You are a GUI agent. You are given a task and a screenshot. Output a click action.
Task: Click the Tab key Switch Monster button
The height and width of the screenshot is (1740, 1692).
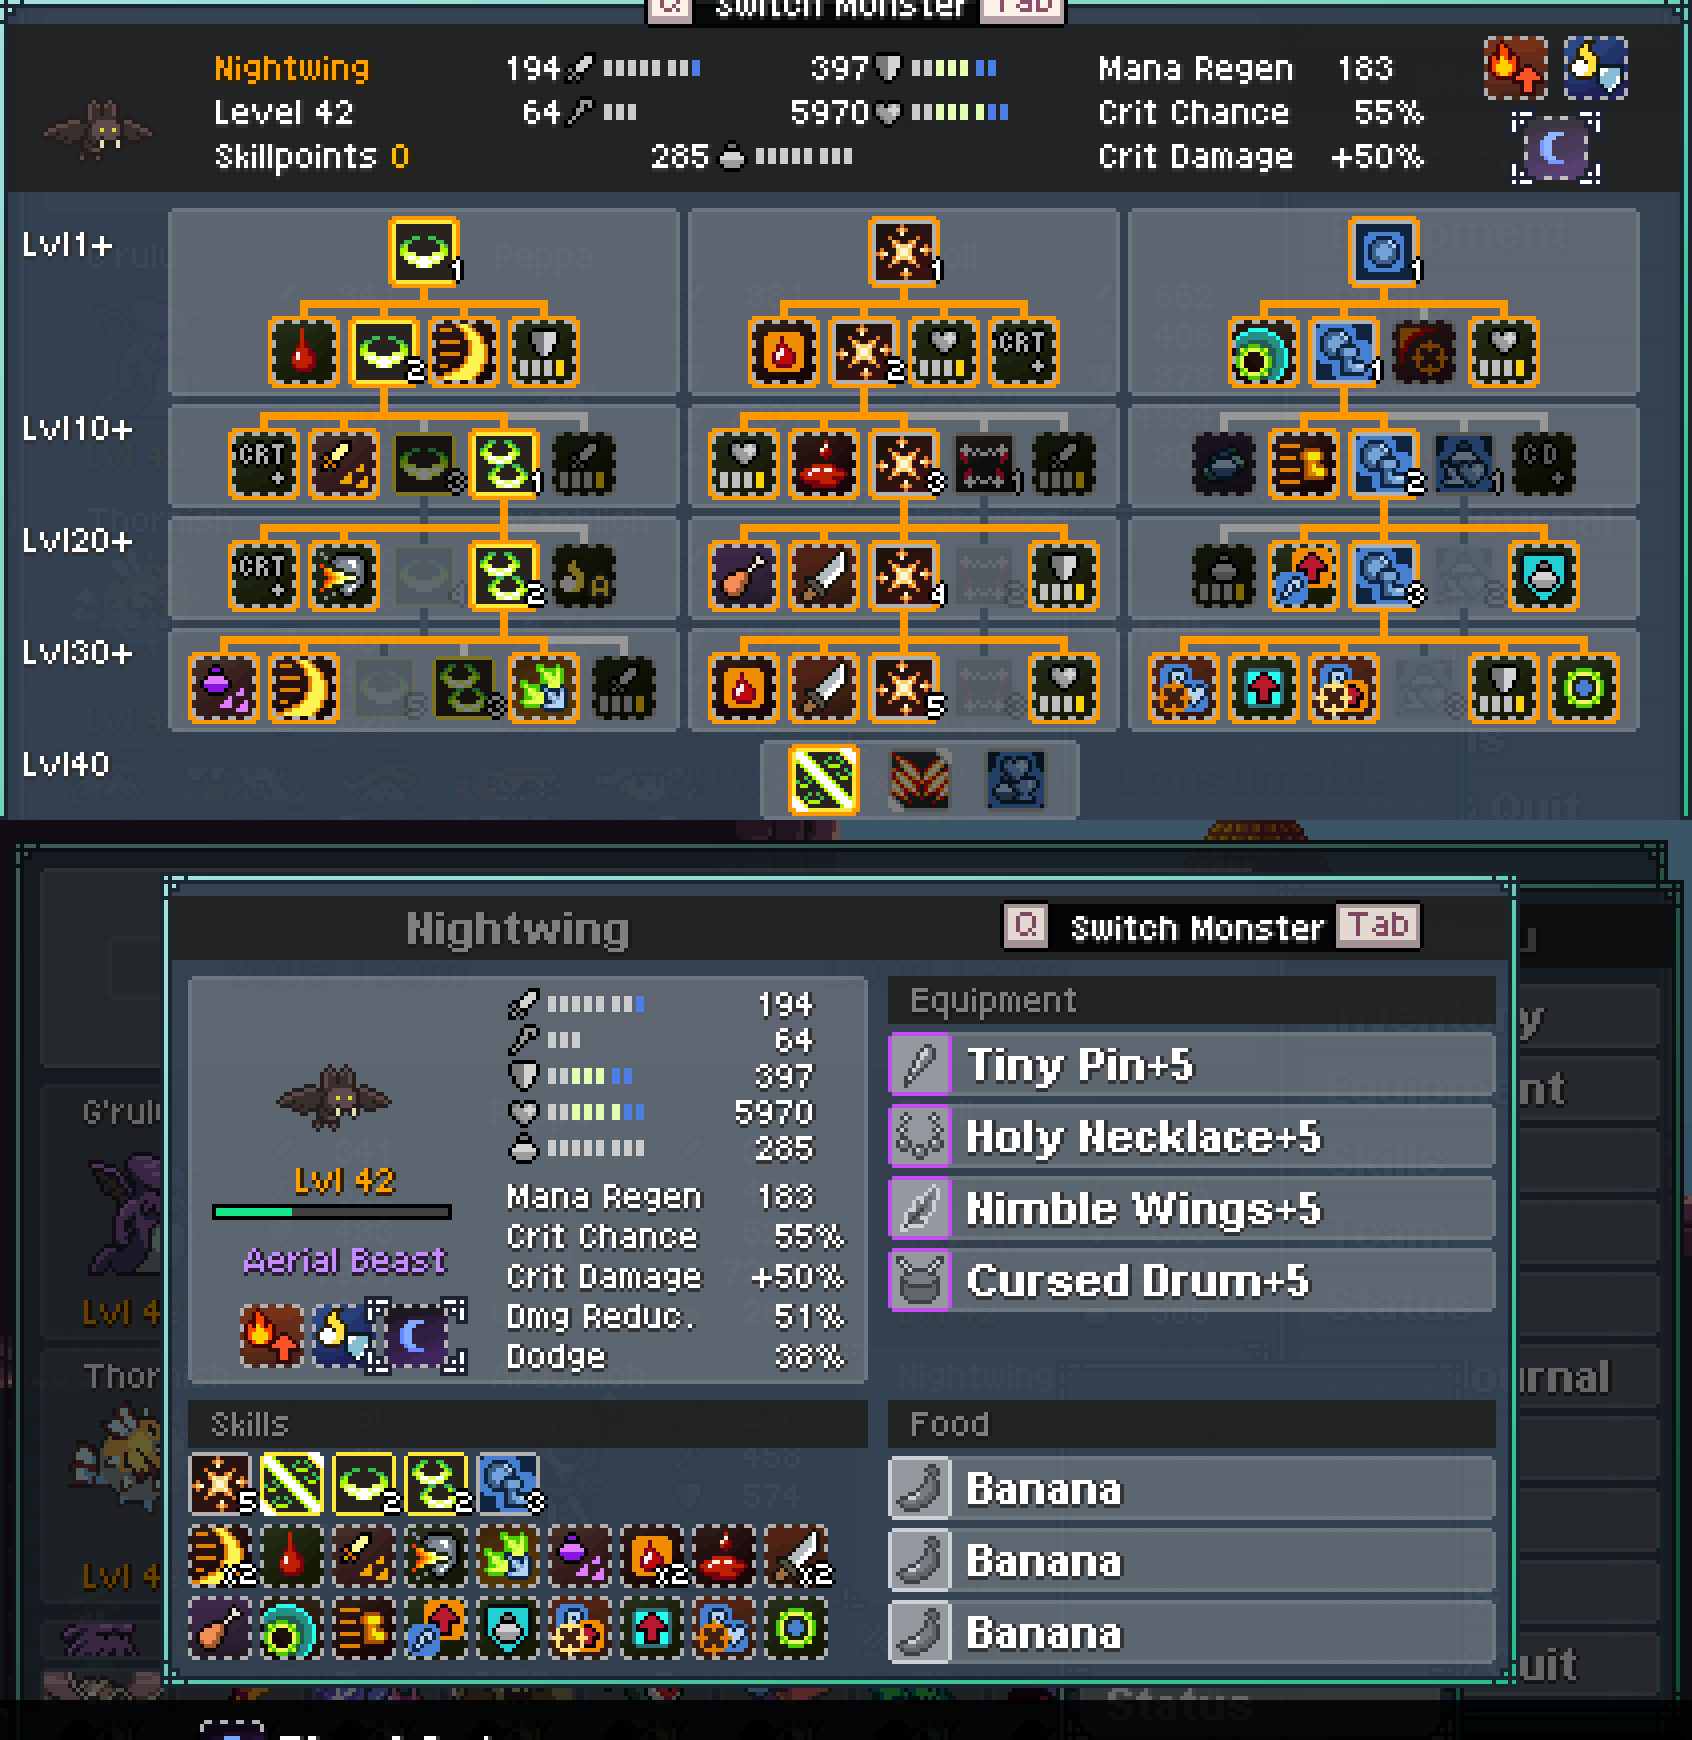(1378, 926)
